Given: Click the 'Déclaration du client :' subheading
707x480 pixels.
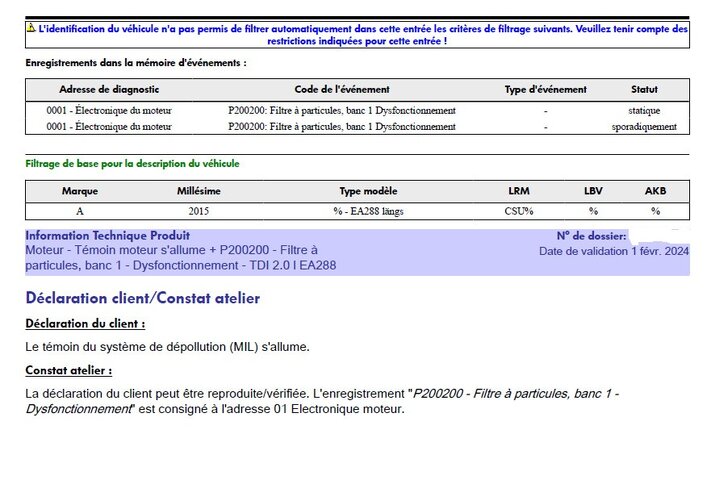Looking at the screenshot, I should (85, 324).
